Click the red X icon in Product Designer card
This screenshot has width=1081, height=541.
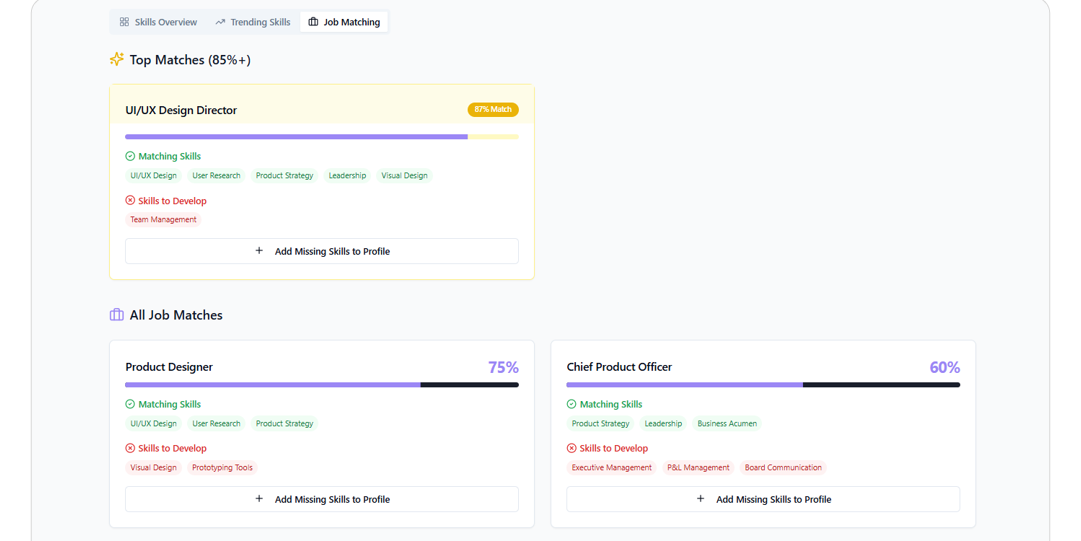(130, 448)
